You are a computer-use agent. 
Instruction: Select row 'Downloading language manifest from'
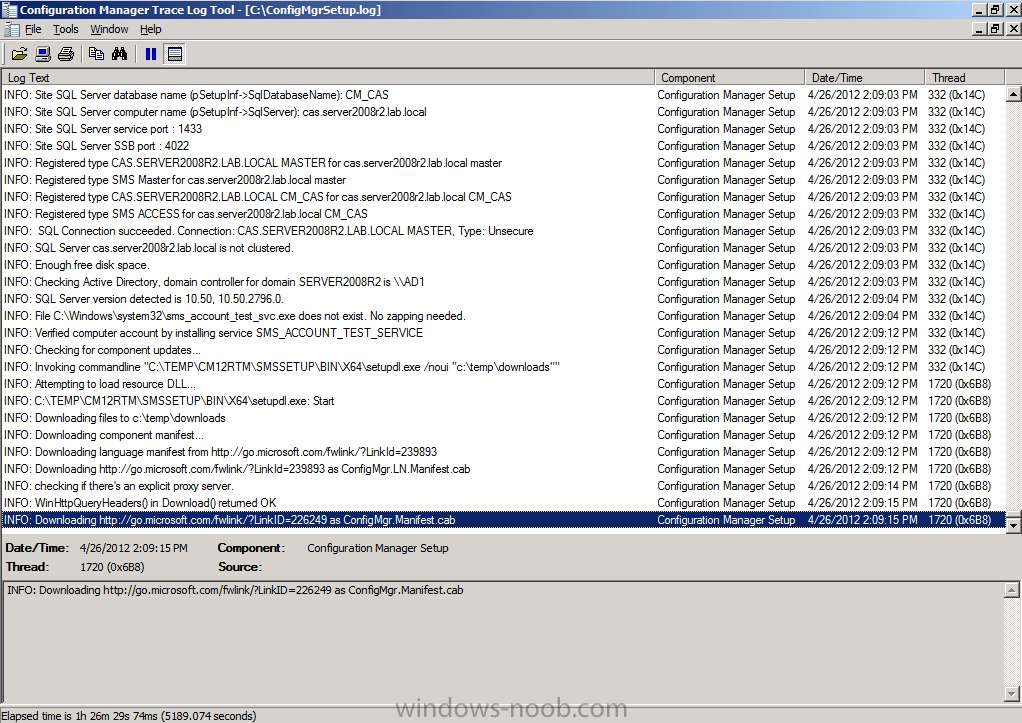(503, 452)
